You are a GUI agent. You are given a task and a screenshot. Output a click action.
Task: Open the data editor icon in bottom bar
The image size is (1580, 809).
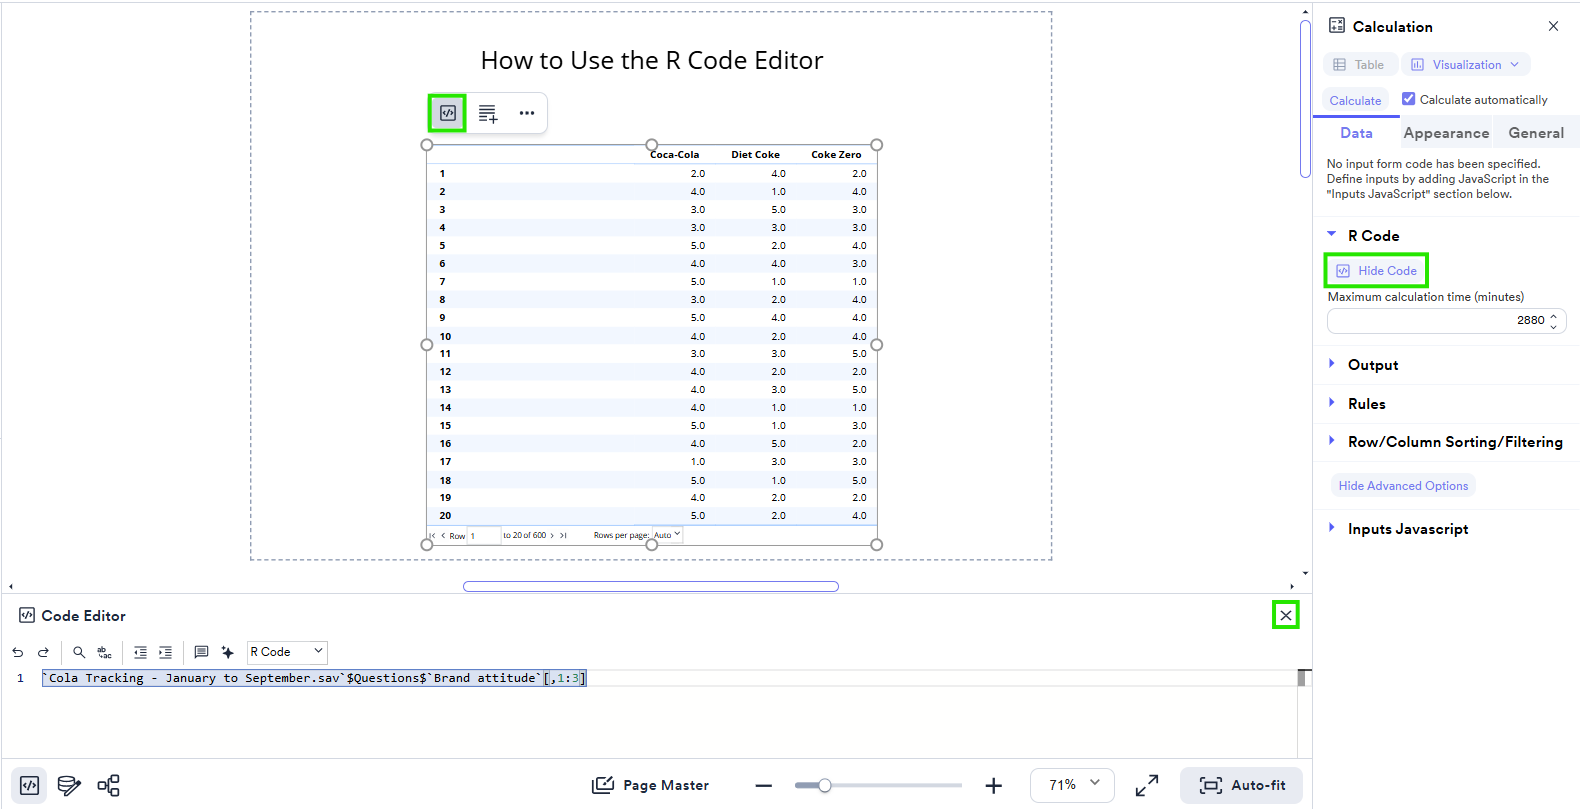(x=69, y=785)
